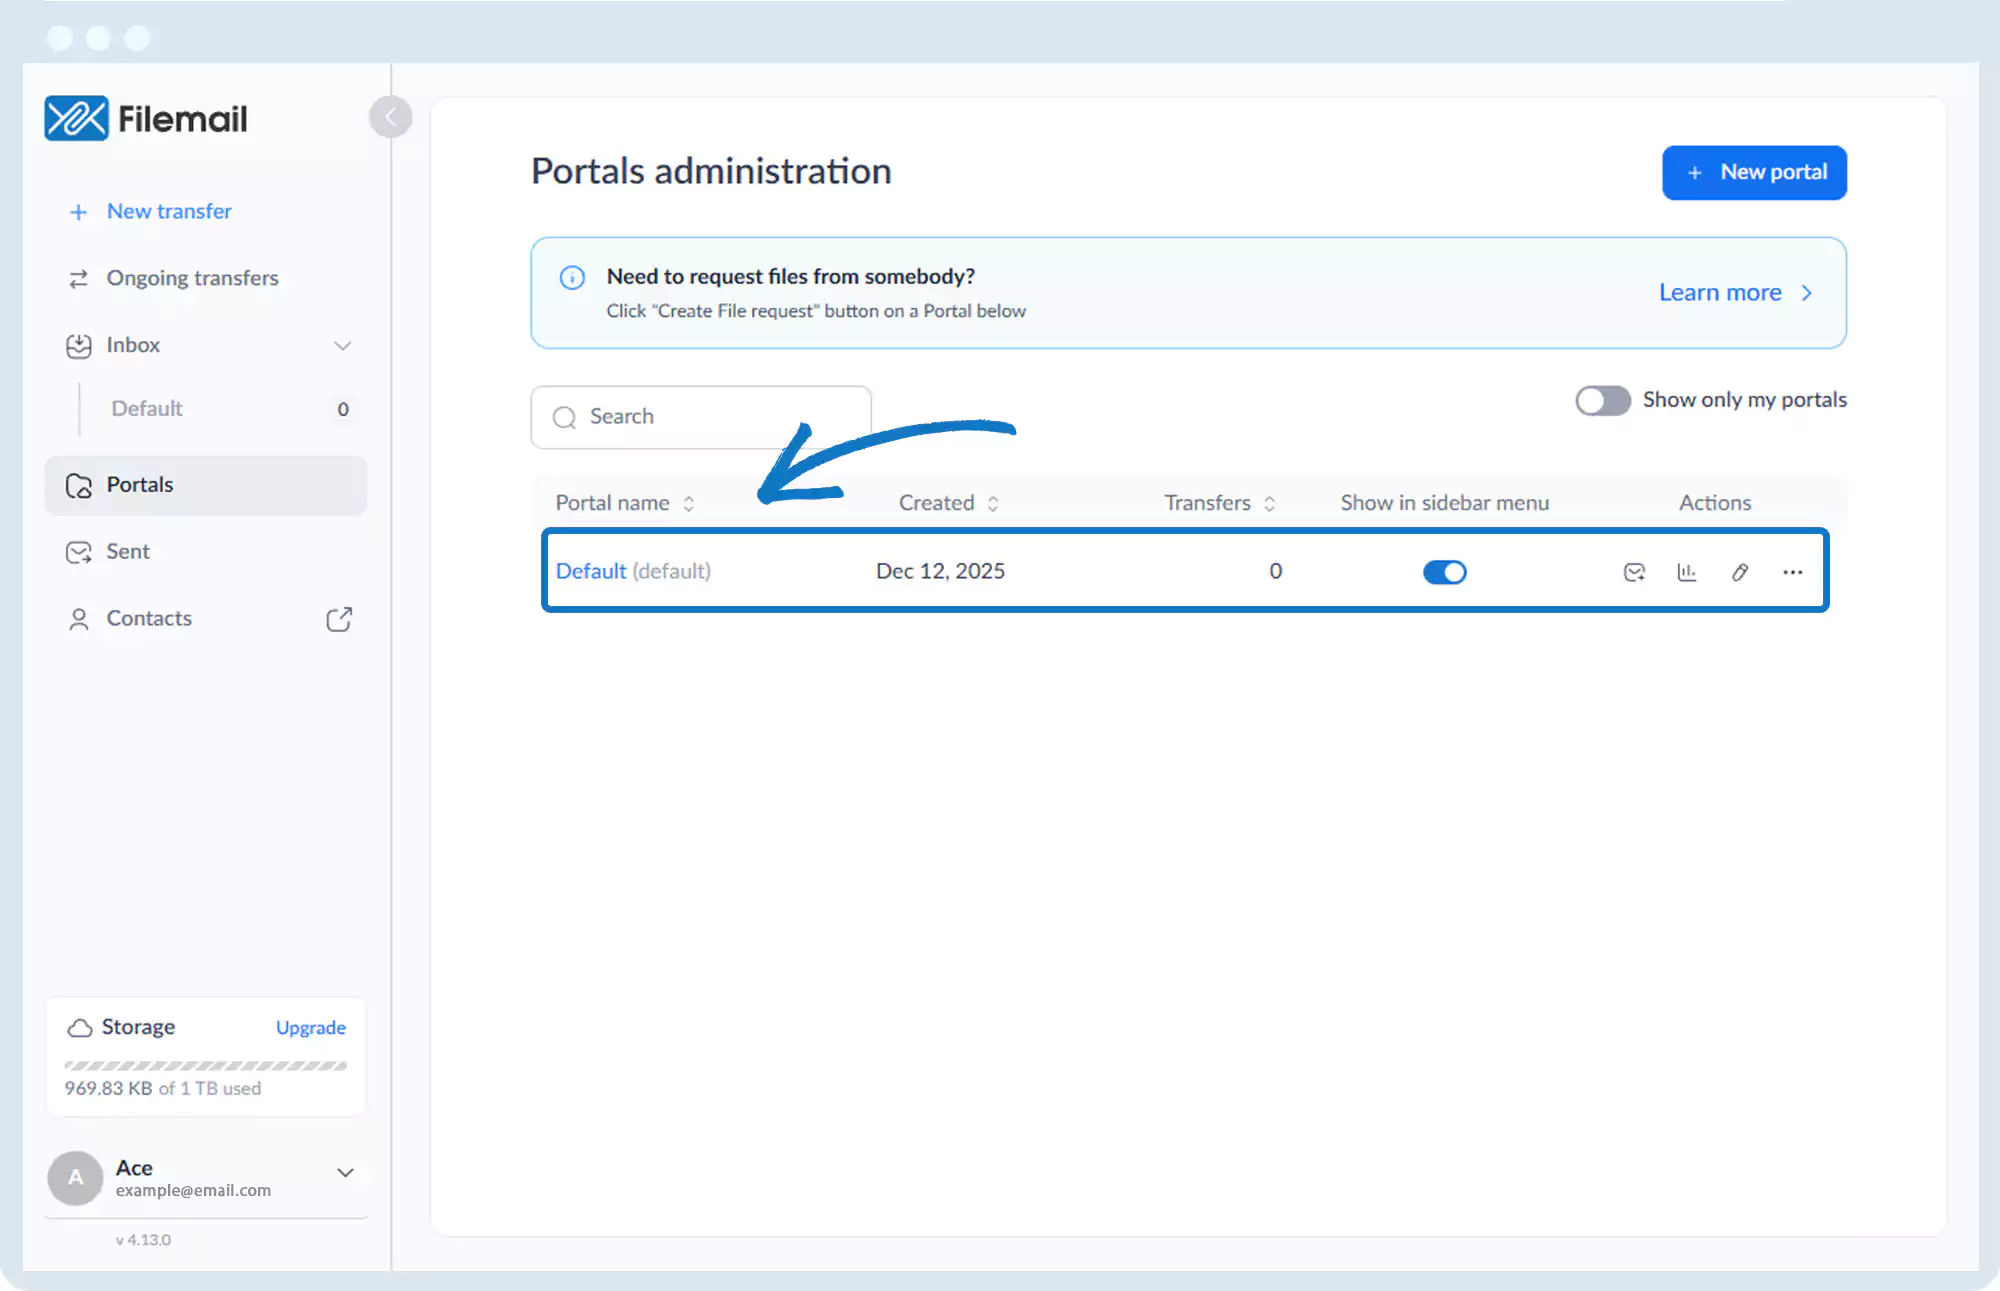Image resolution: width=2000 pixels, height=1291 pixels.
Task: Open the Default portal link
Action: point(591,571)
